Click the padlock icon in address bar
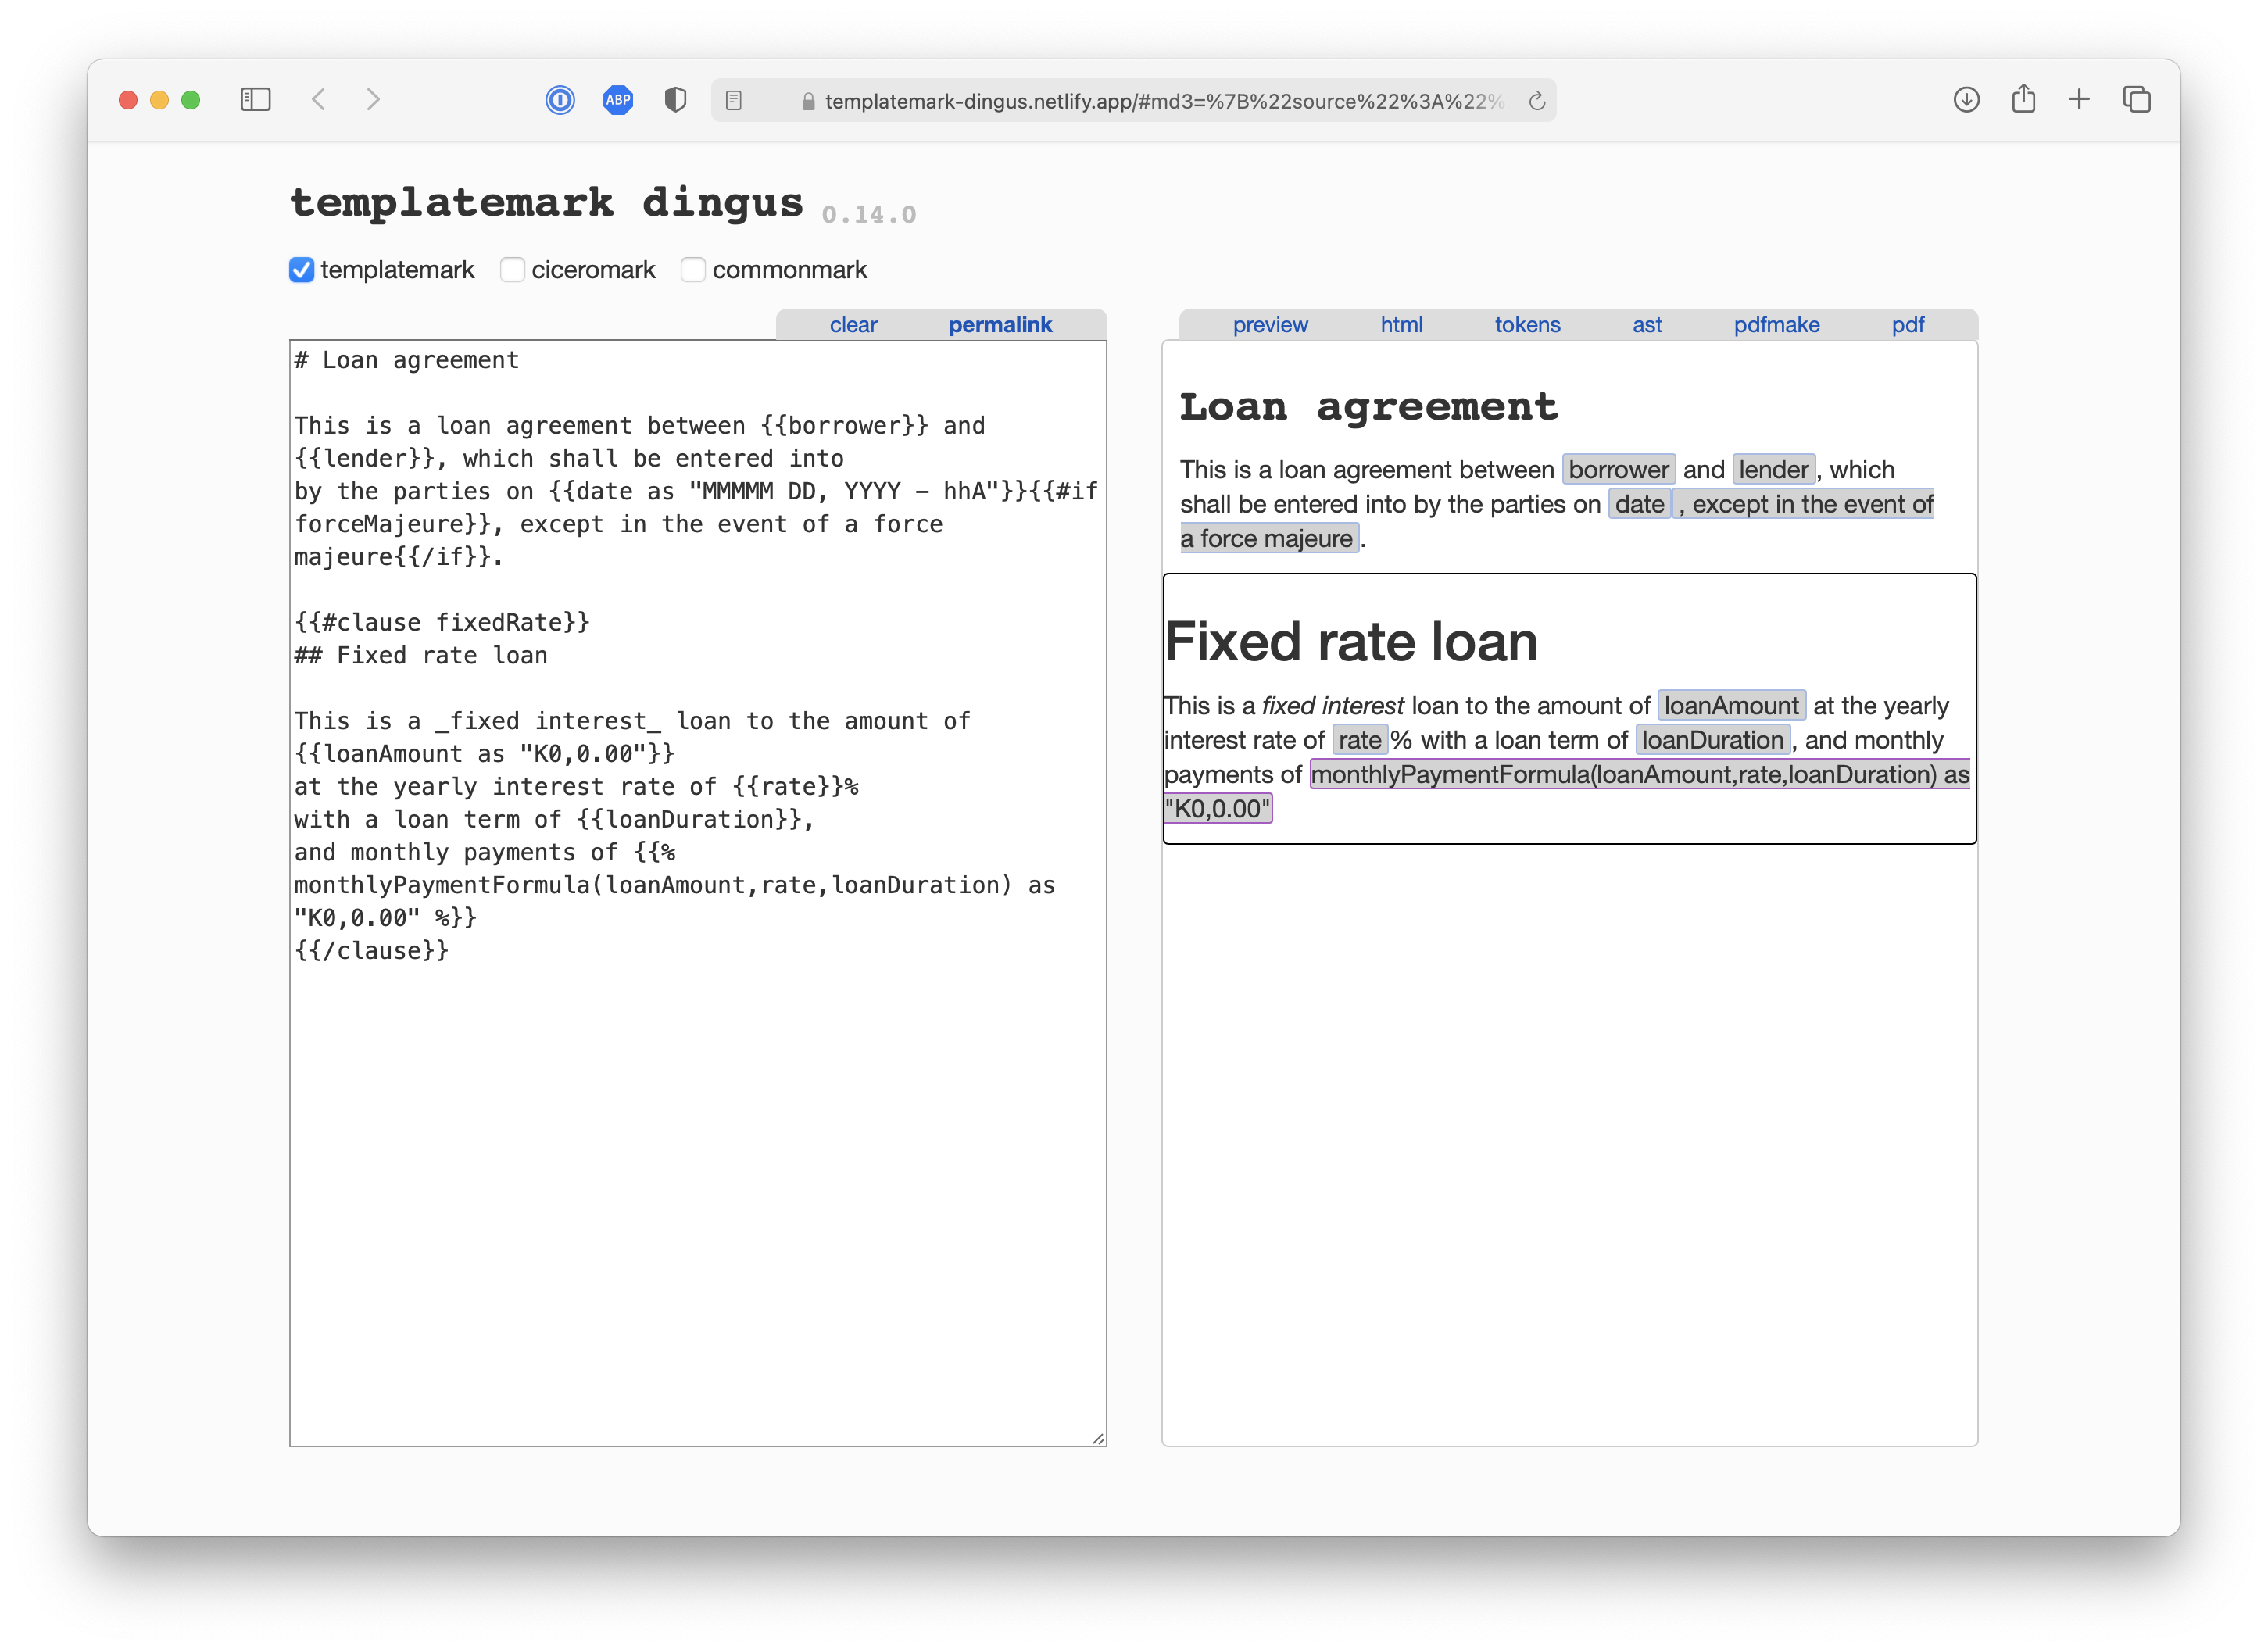The image size is (2268, 1652). [x=808, y=102]
